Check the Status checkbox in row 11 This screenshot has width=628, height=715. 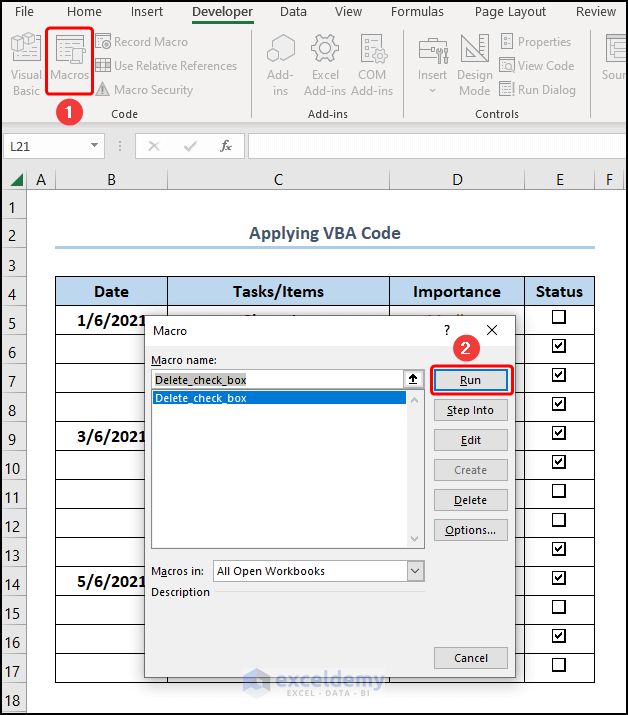[559, 491]
